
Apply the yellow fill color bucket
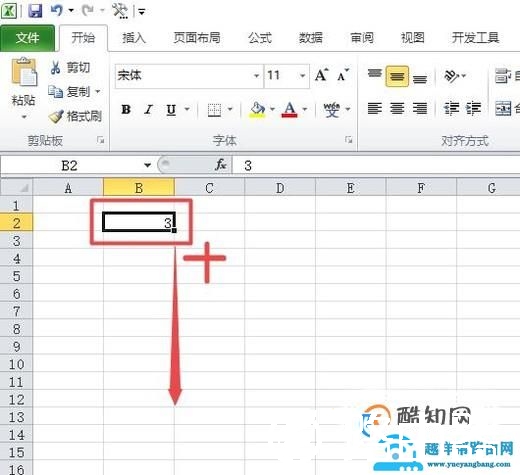257,110
